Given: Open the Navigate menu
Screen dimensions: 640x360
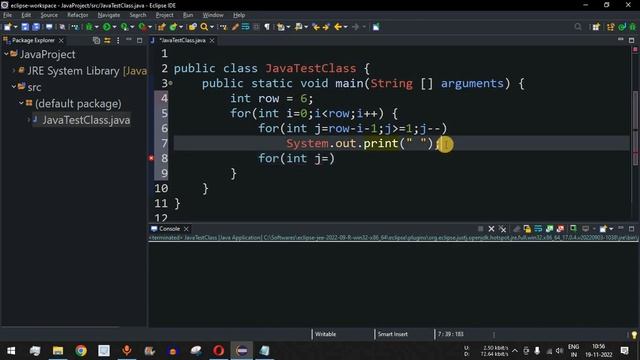Looking at the screenshot, I should [x=109, y=15].
